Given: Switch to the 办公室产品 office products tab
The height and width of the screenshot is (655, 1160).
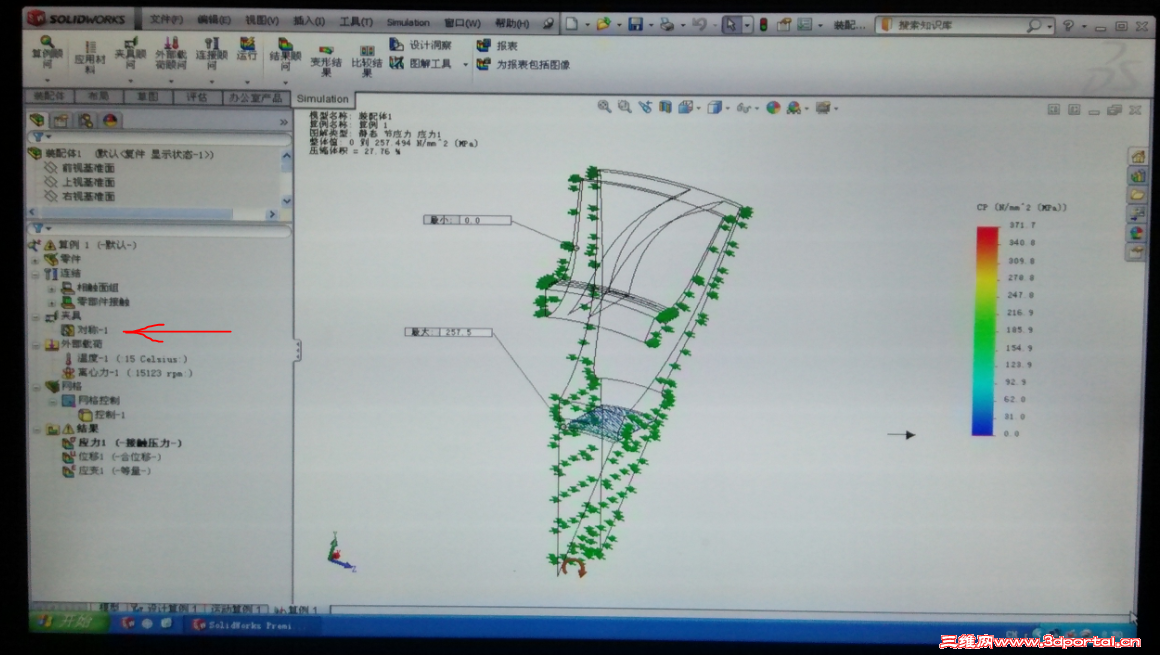Looking at the screenshot, I should click(255, 98).
